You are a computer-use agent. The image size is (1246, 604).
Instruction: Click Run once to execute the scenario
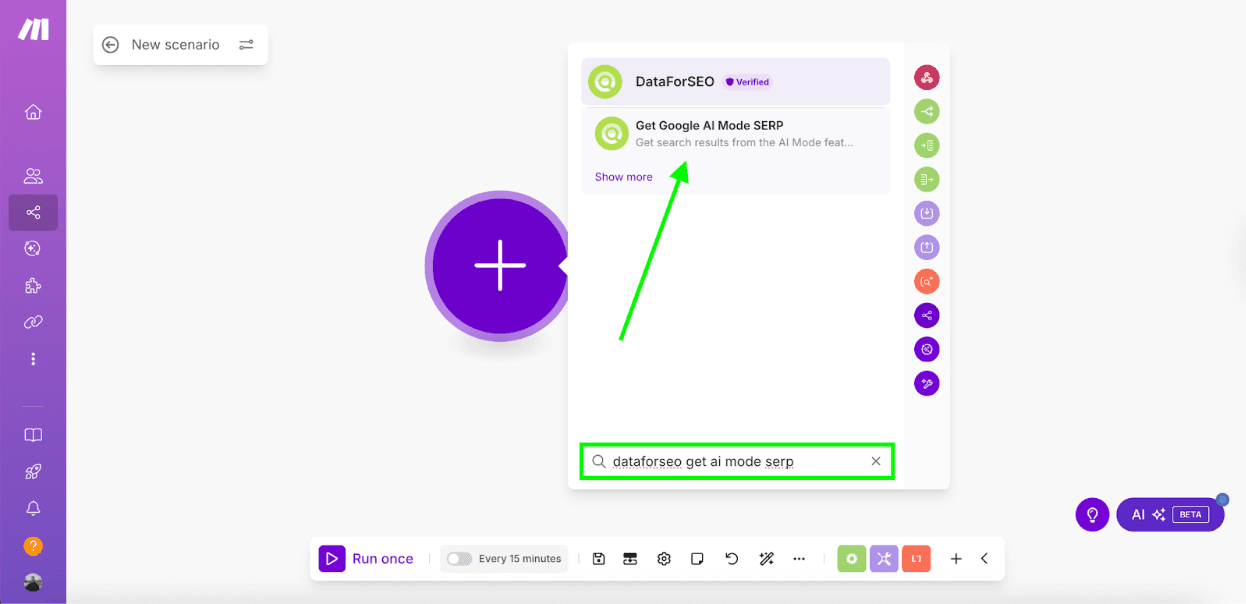[x=368, y=558]
